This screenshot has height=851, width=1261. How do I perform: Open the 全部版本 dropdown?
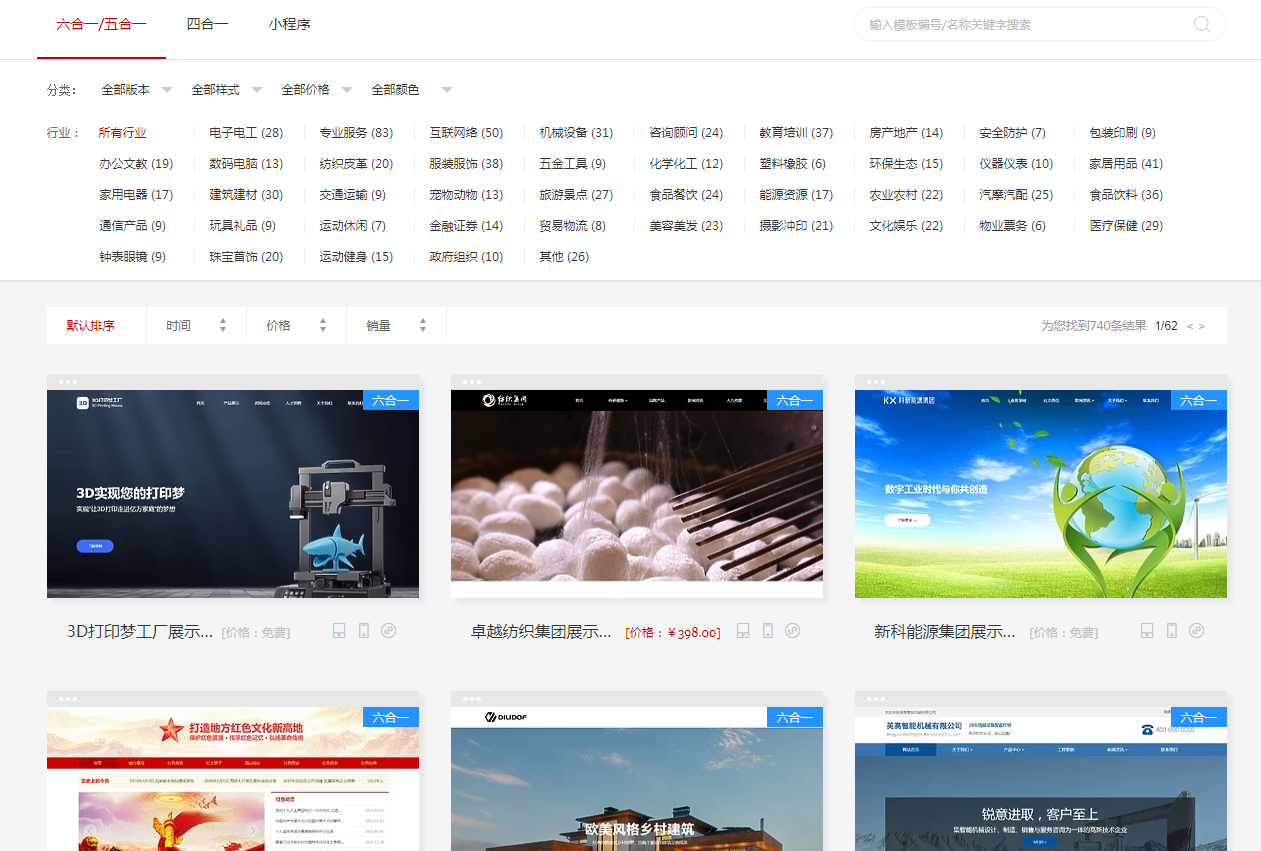tap(137, 90)
